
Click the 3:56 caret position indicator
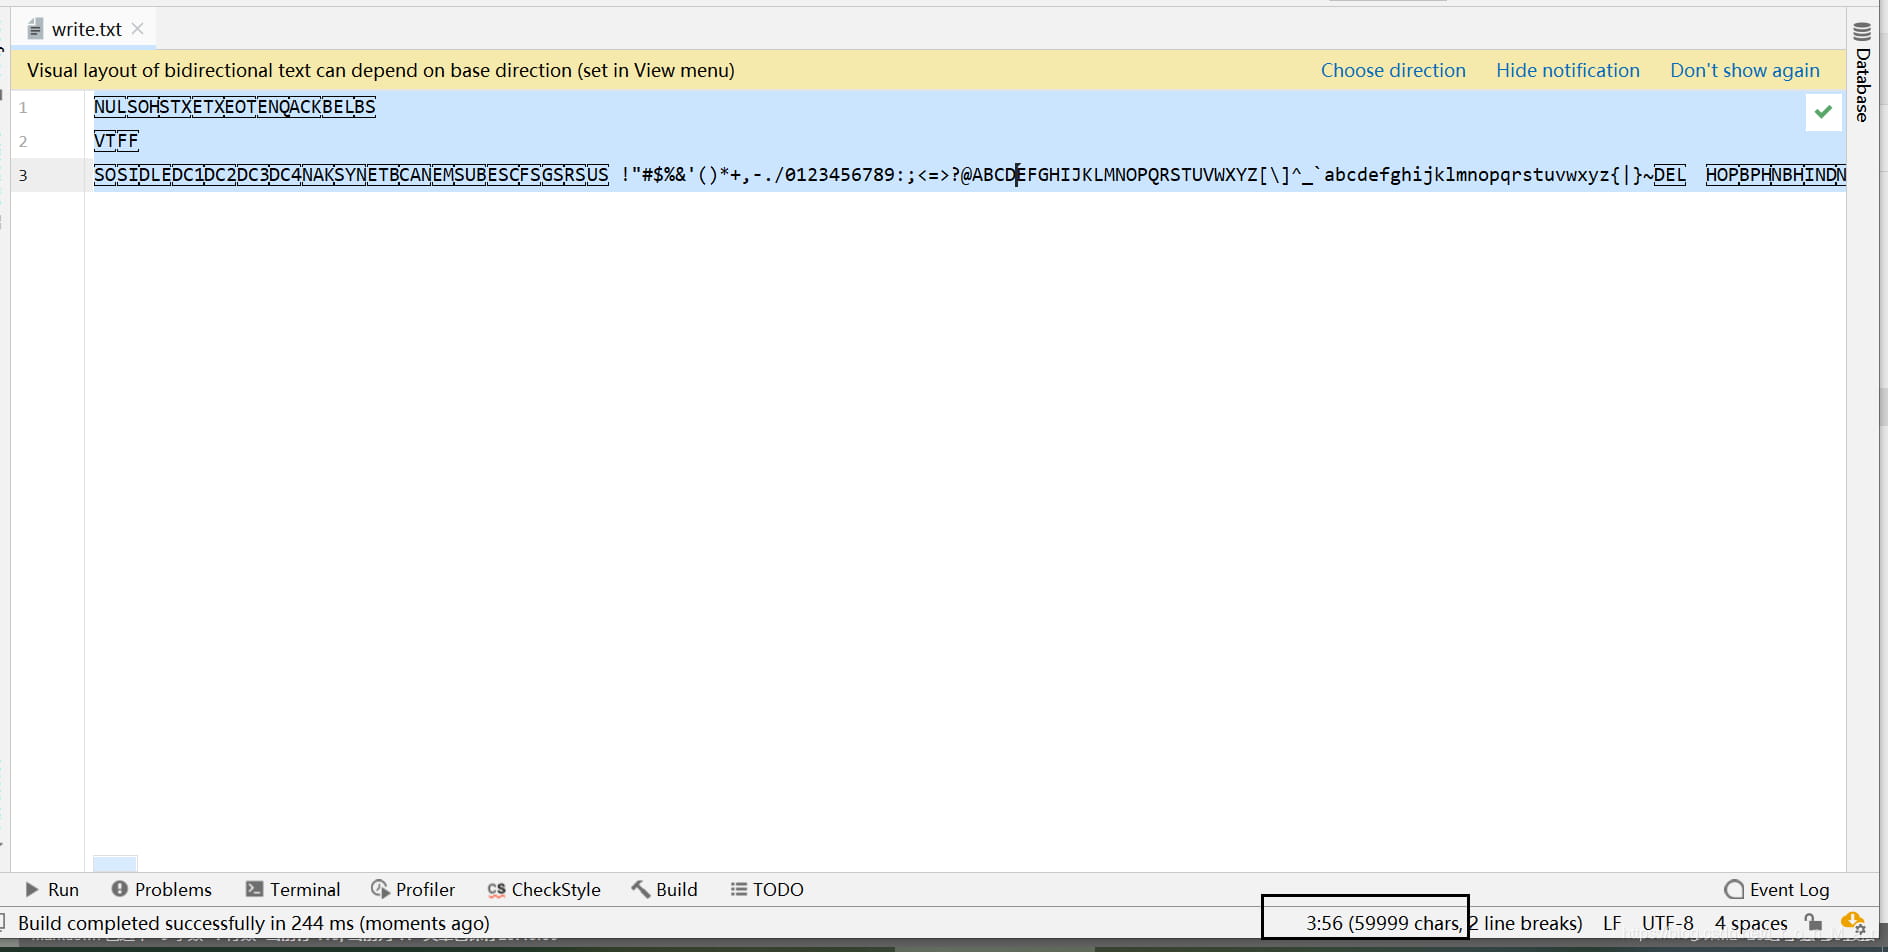point(1324,923)
